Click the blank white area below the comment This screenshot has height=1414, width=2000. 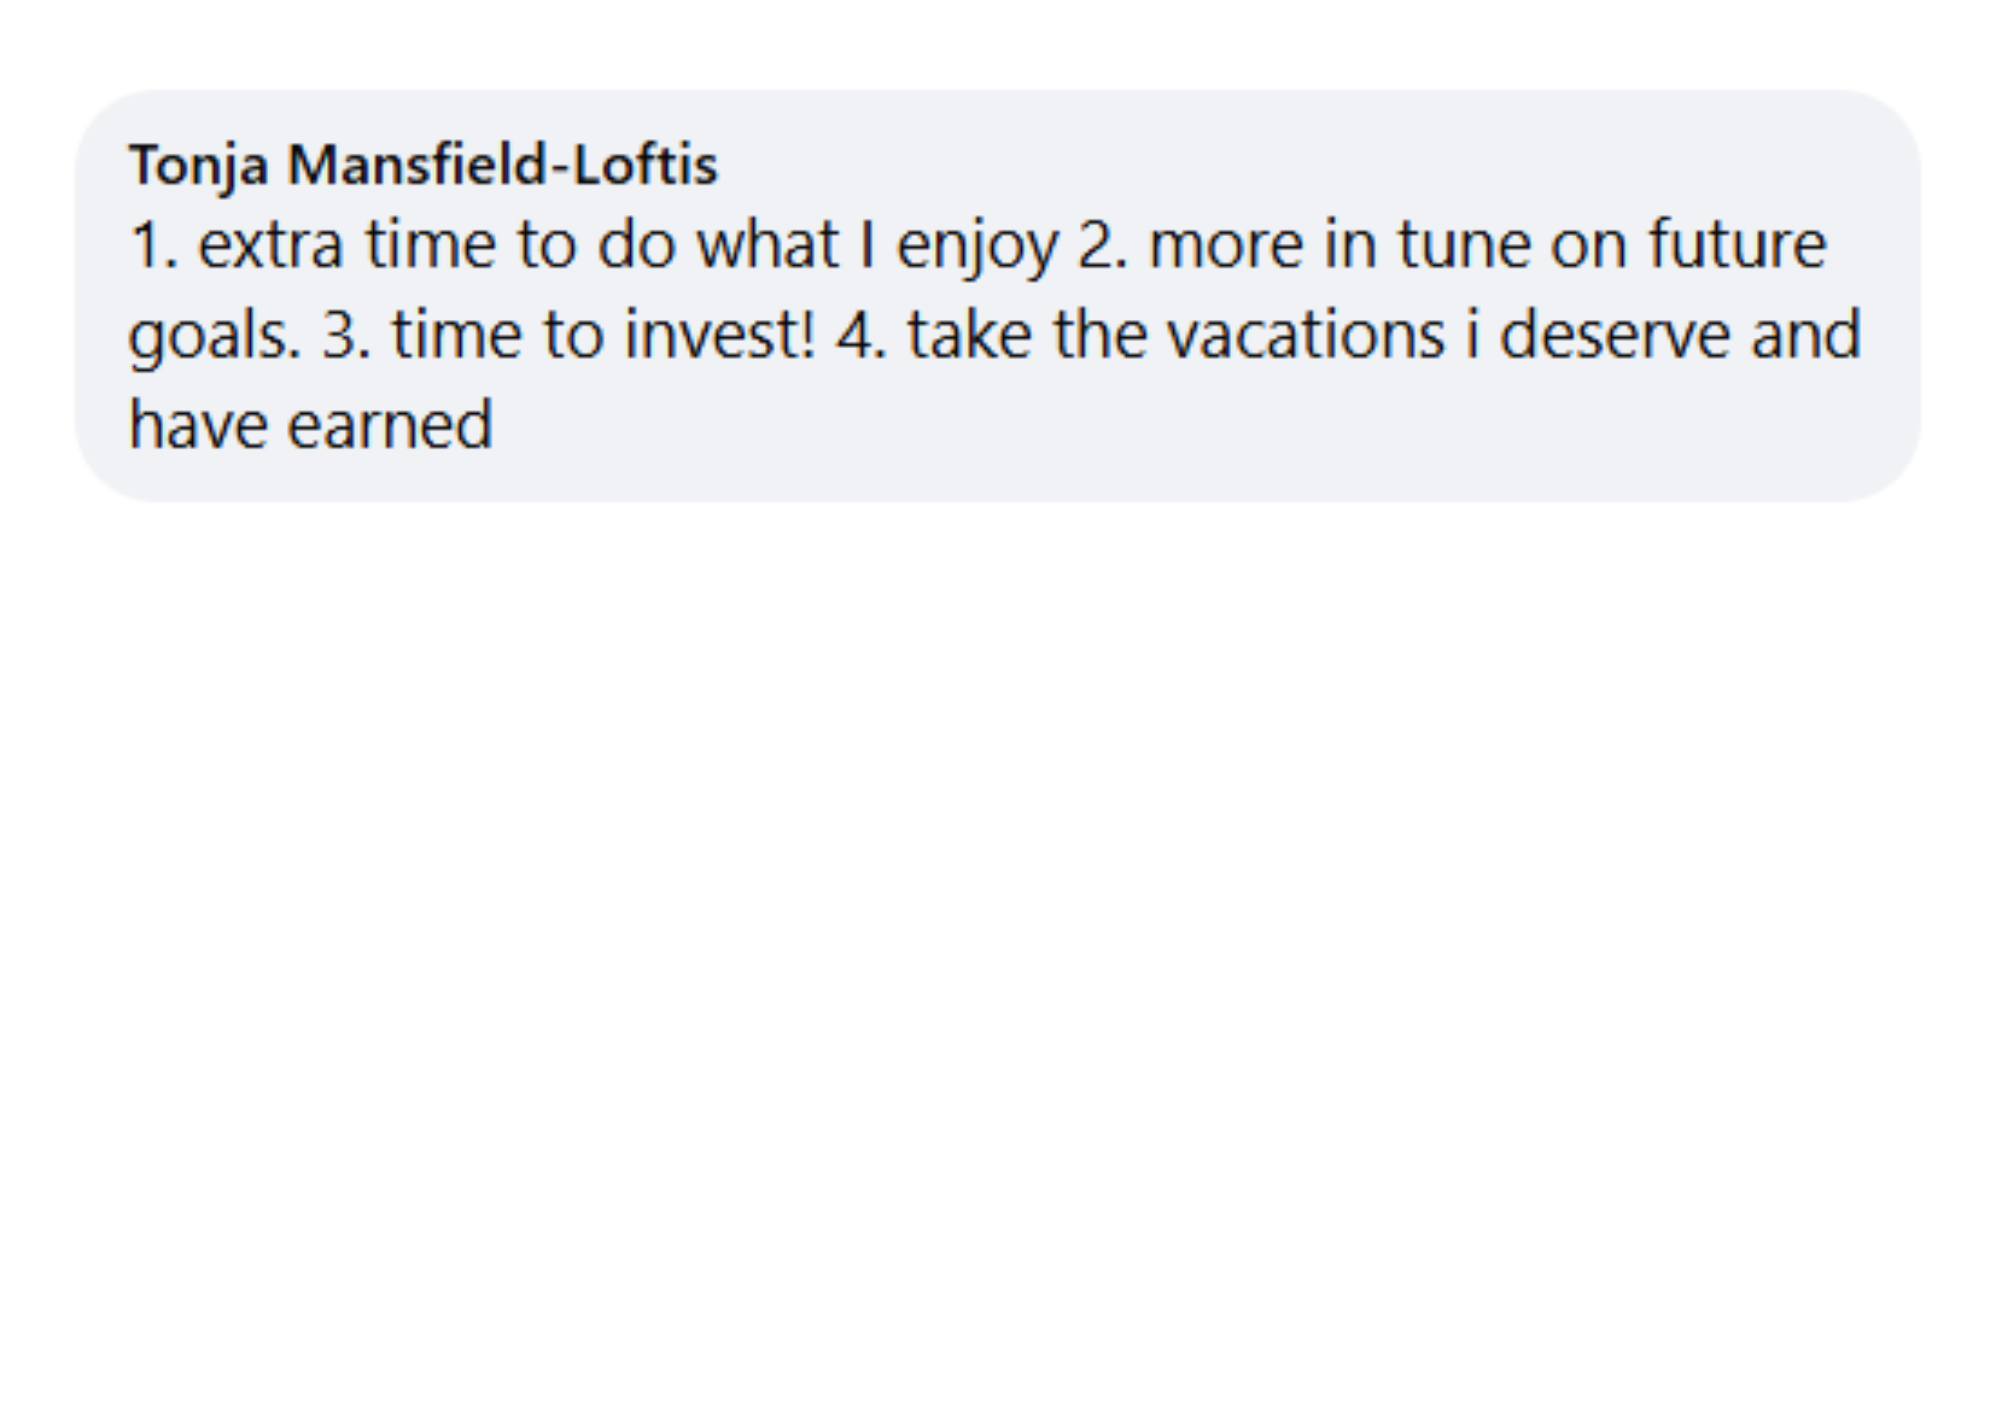1000,950
